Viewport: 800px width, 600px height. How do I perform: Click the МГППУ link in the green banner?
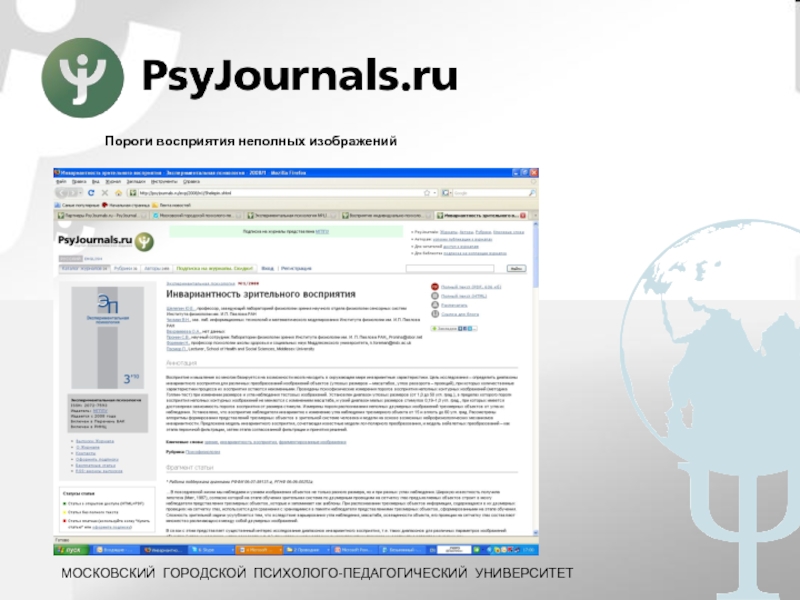(322, 232)
